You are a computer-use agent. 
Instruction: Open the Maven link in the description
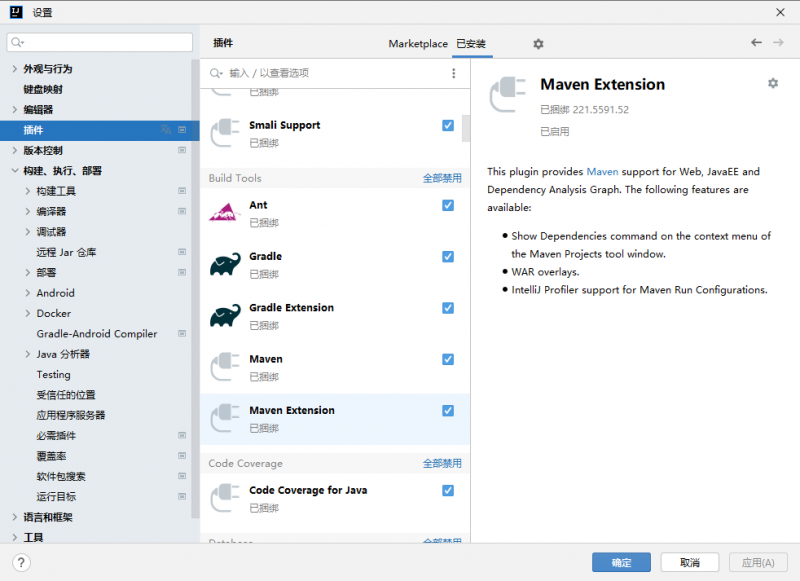[x=602, y=172]
